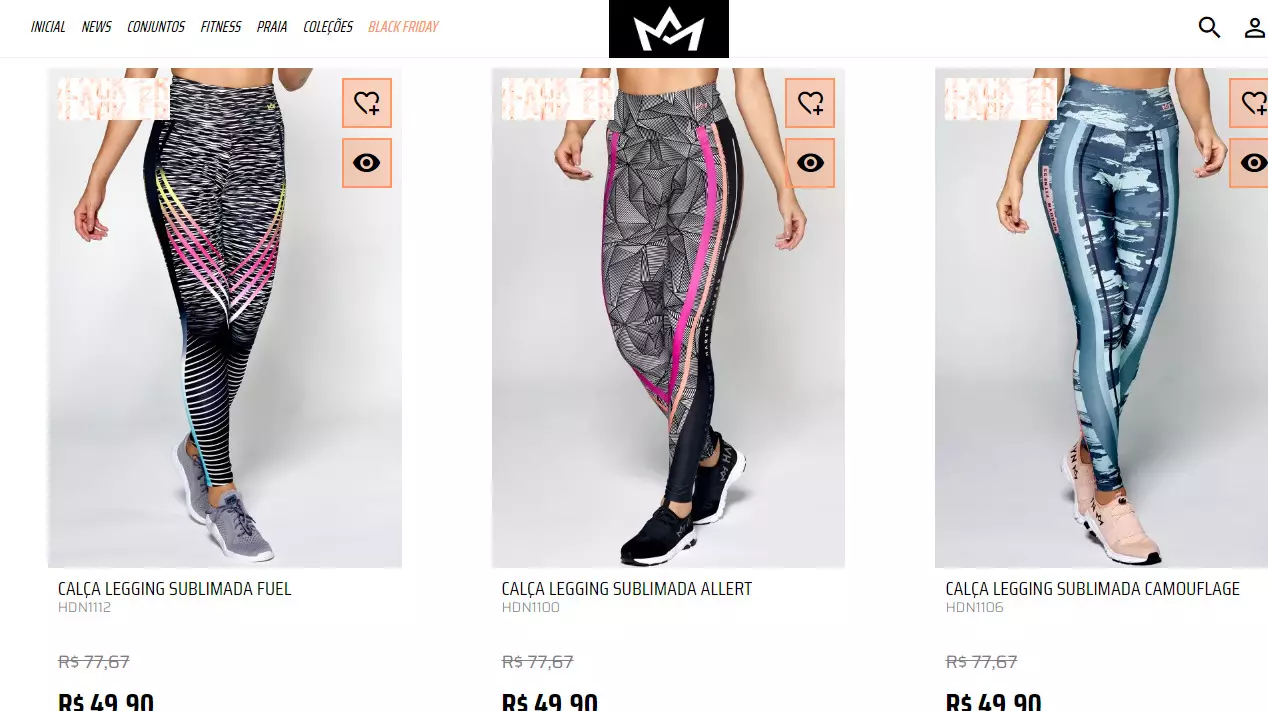Select the Camouflage legging product photo
Viewport: 1268px width, 711px height.
1101,318
